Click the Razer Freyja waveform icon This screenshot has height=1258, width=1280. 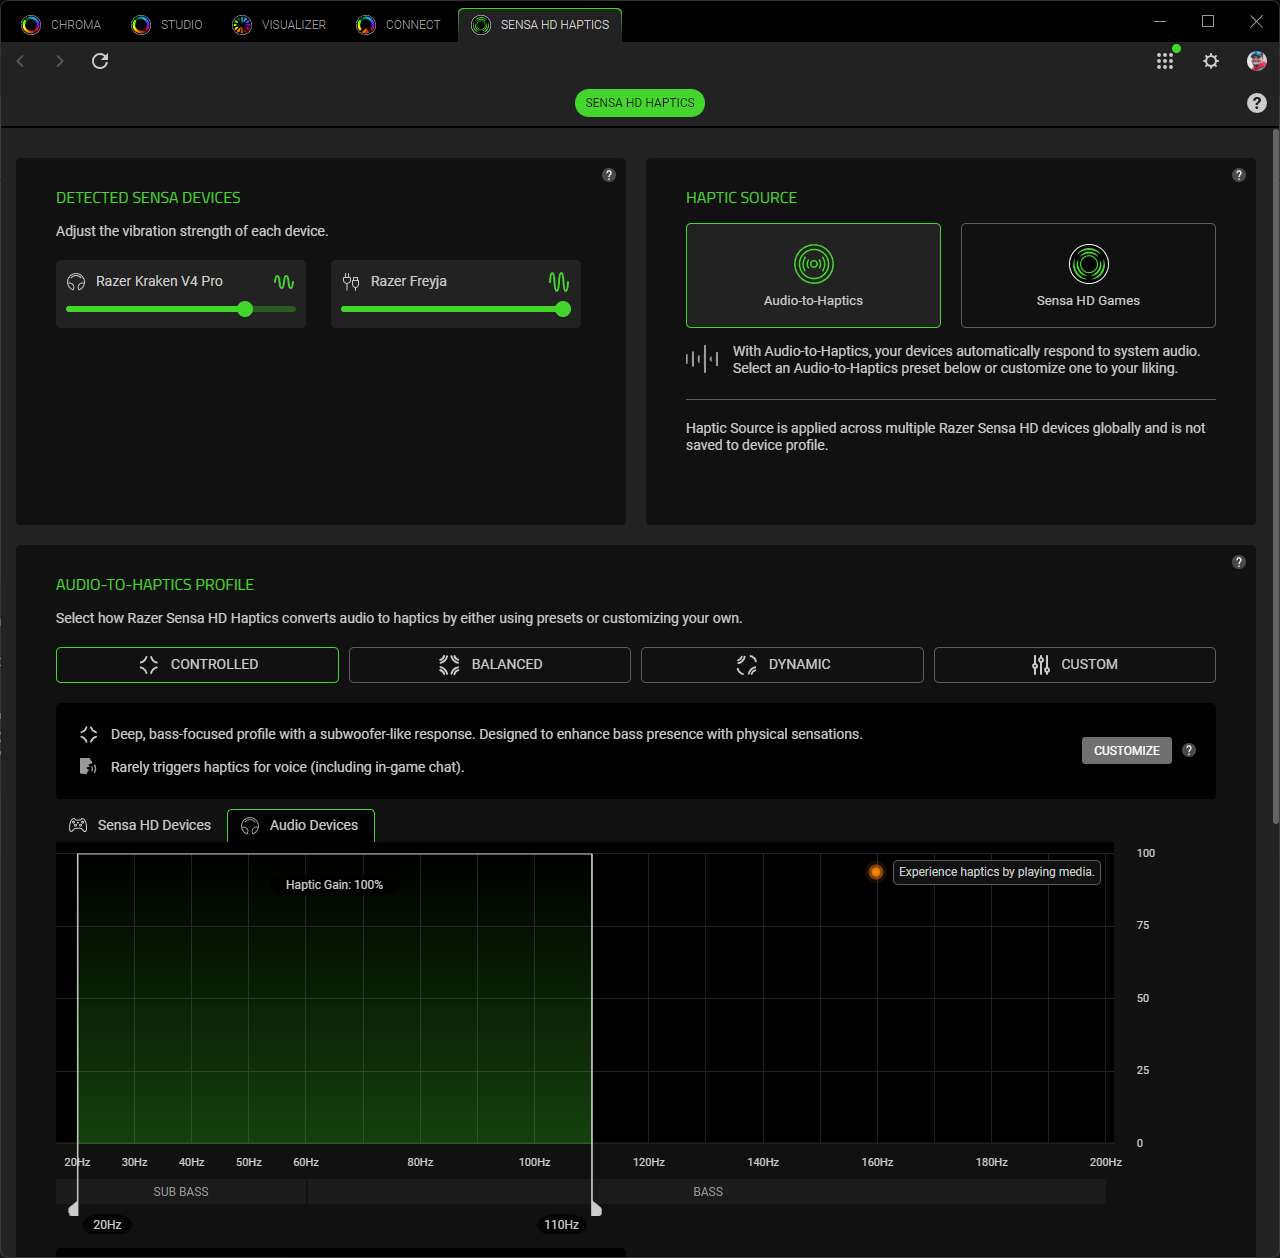[559, 282]
